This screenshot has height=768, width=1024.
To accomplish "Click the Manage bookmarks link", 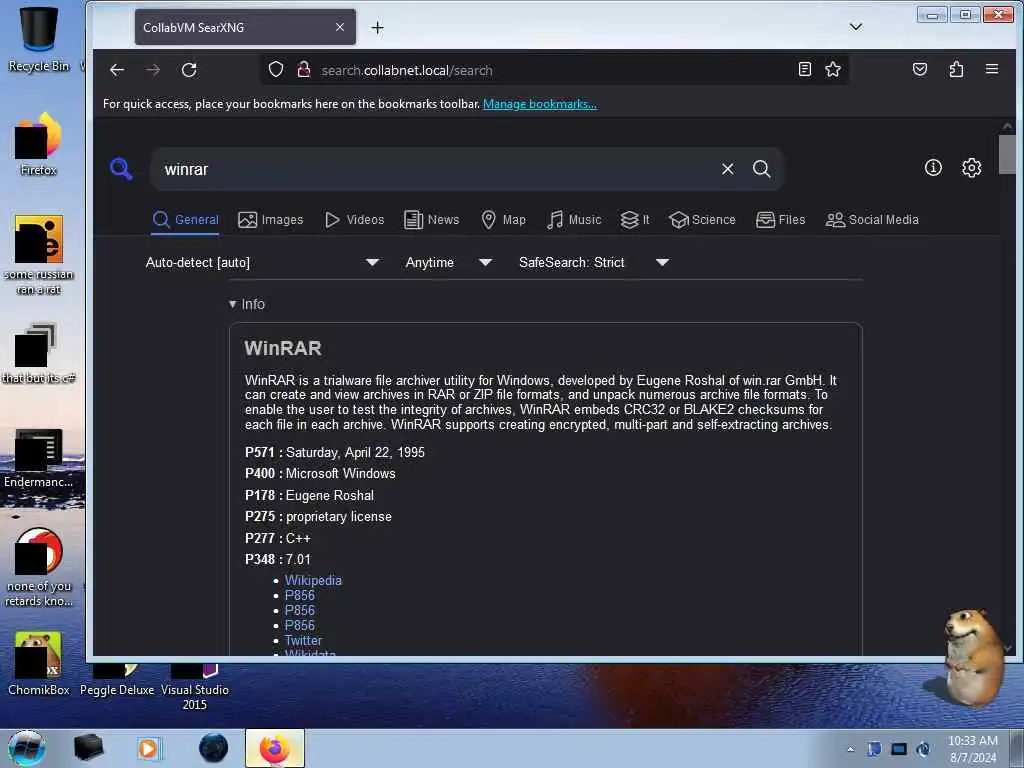I will coord(539,104).
